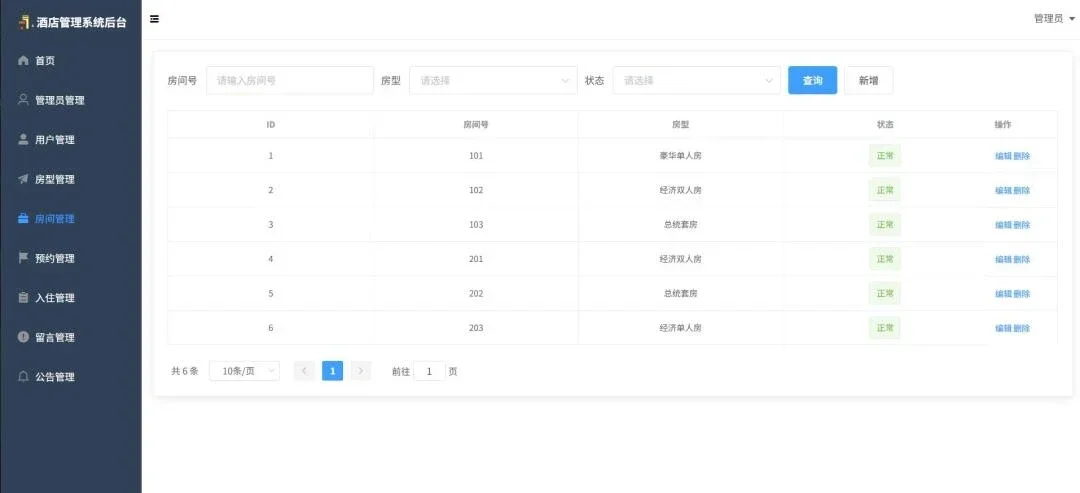Delete room 103 via 删除 link
1080x493 pixels.
[1022, 225]
